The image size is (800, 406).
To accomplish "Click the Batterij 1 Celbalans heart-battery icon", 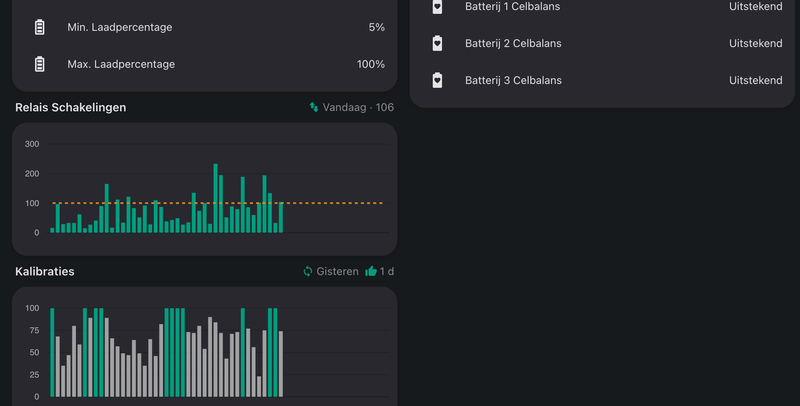I will [437, 7].
